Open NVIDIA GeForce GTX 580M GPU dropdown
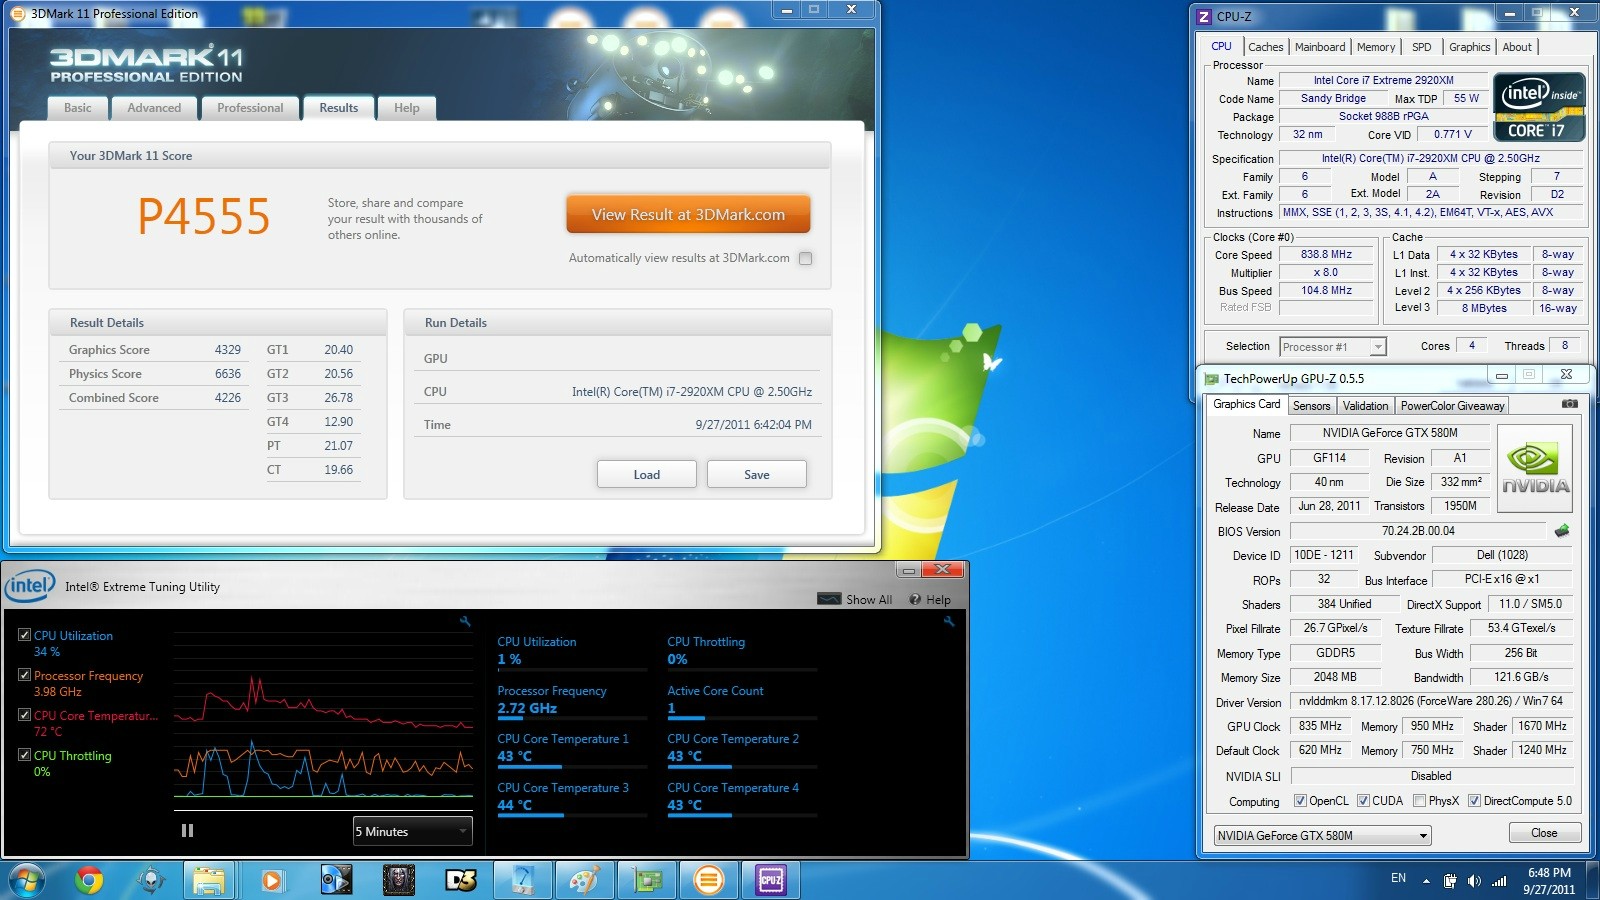 coord(1322,836)
